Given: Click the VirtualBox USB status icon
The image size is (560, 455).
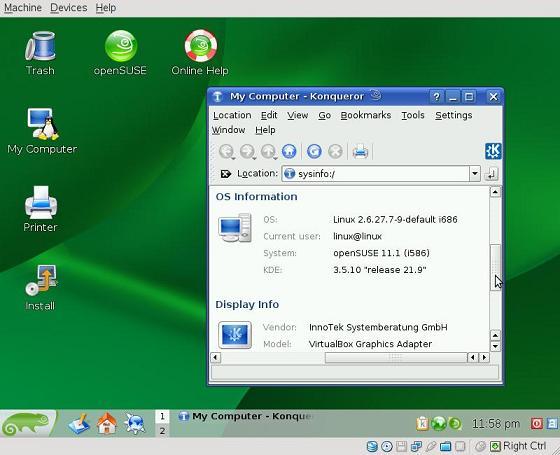Looking at the screenshot, I should (x=431, y=446).
